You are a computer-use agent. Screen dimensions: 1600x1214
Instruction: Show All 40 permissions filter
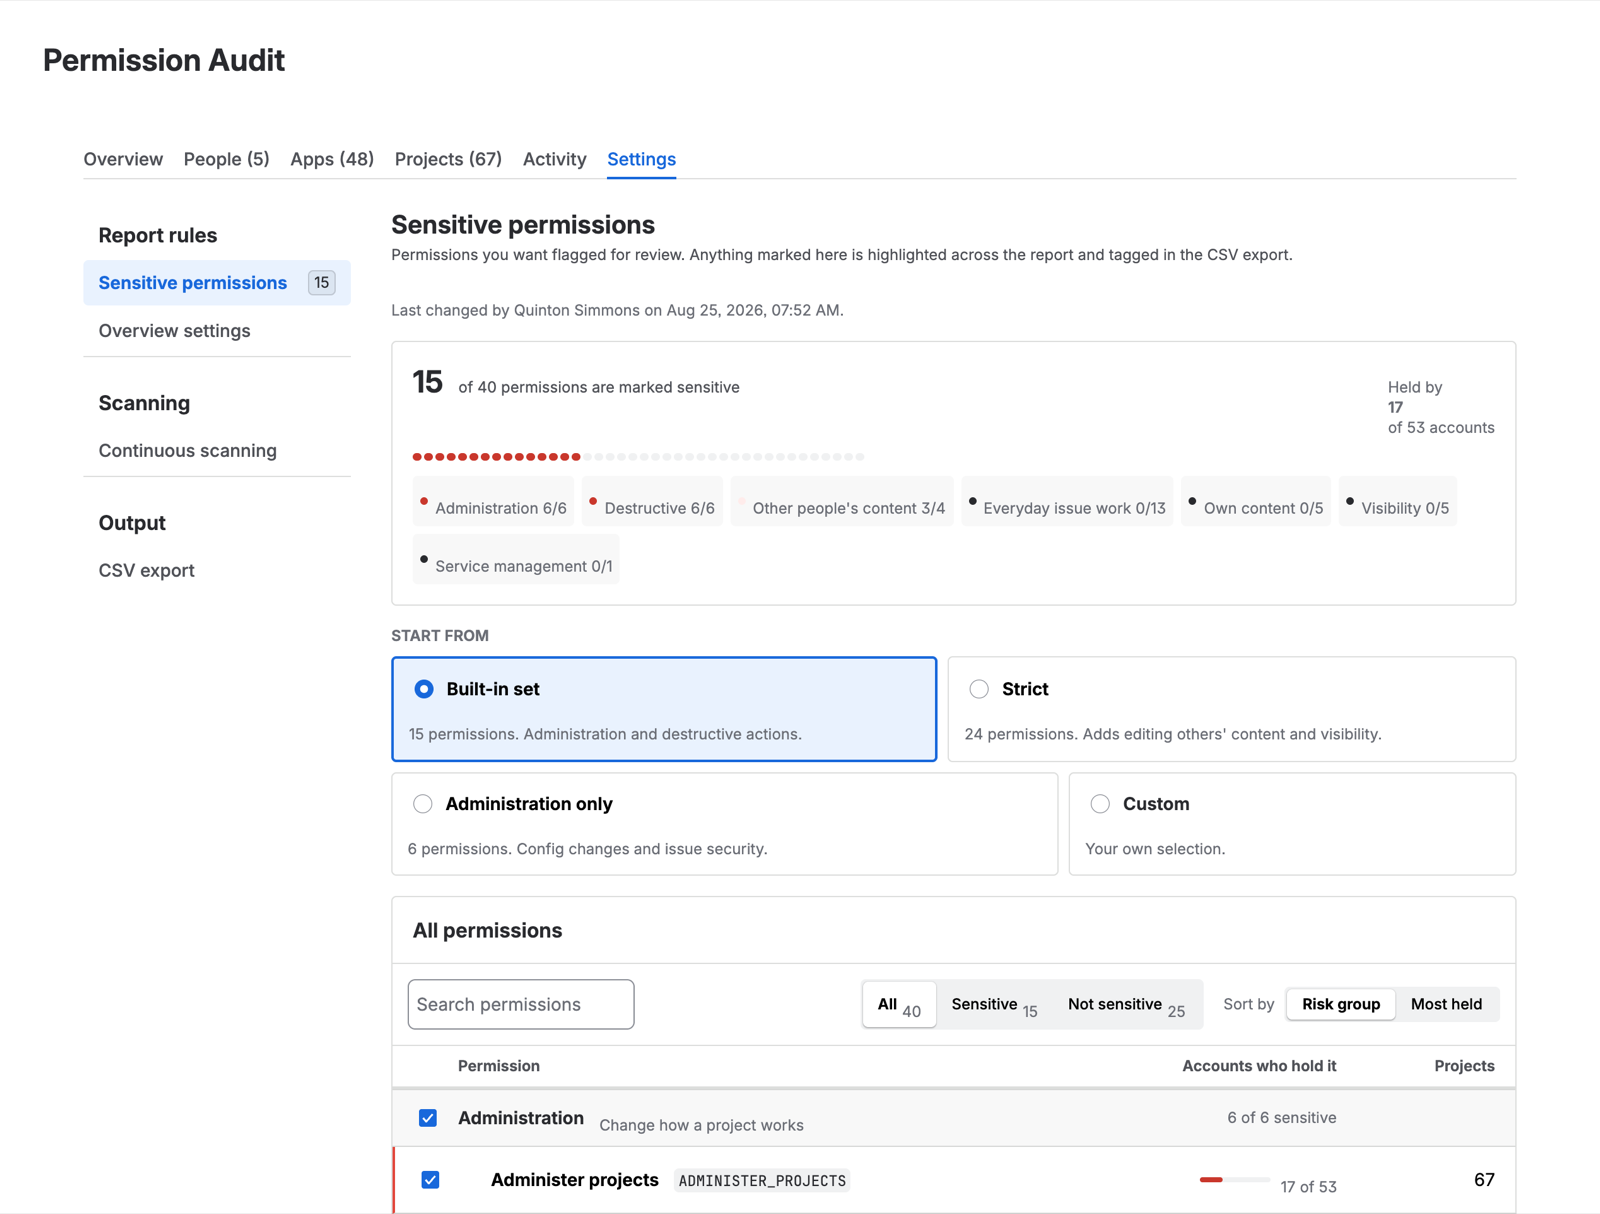899,1004
